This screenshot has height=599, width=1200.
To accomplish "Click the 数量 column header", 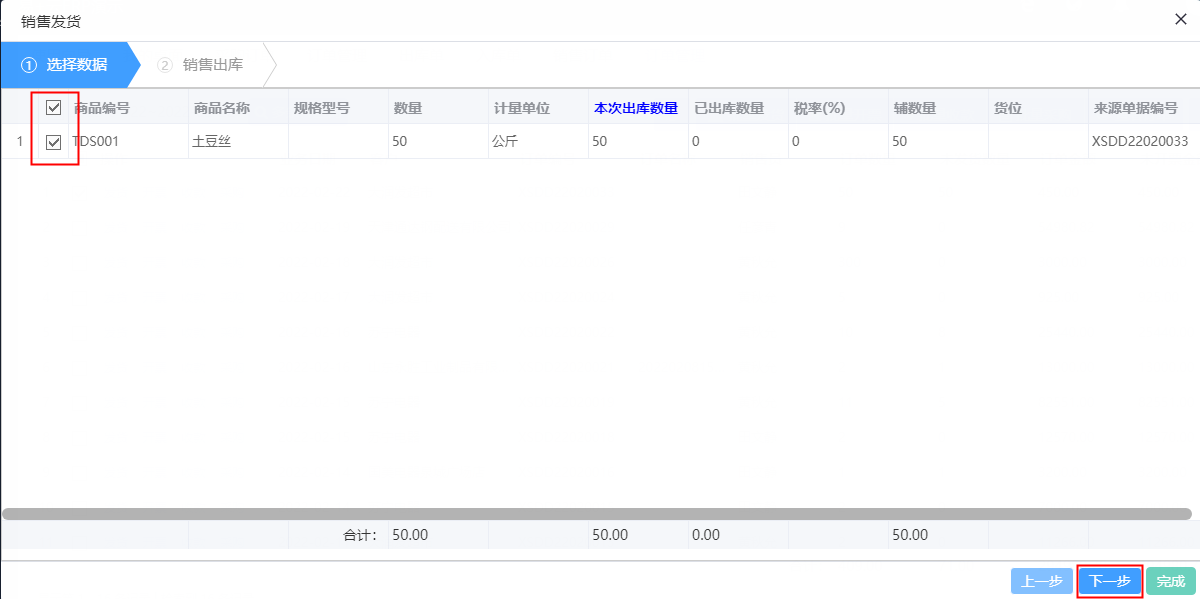I will tap(404, 106).
